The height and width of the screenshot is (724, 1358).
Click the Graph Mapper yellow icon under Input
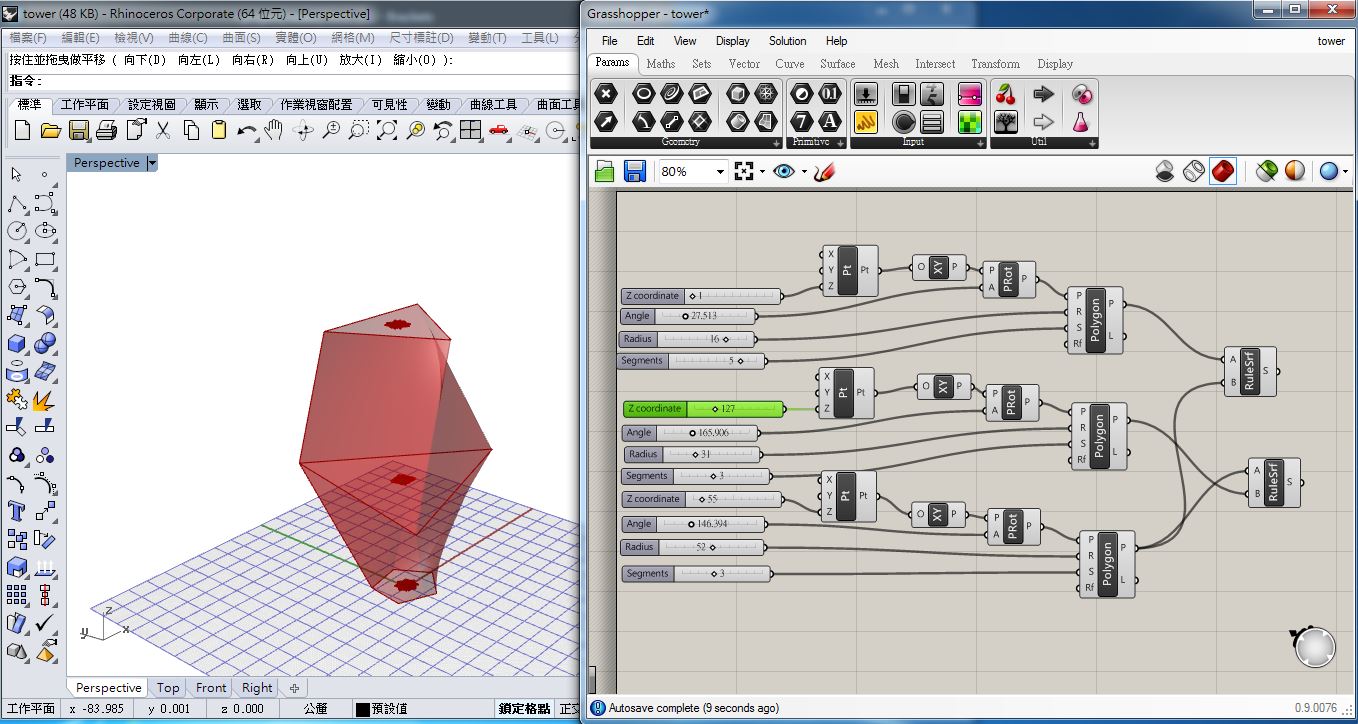tap(866, 122)
